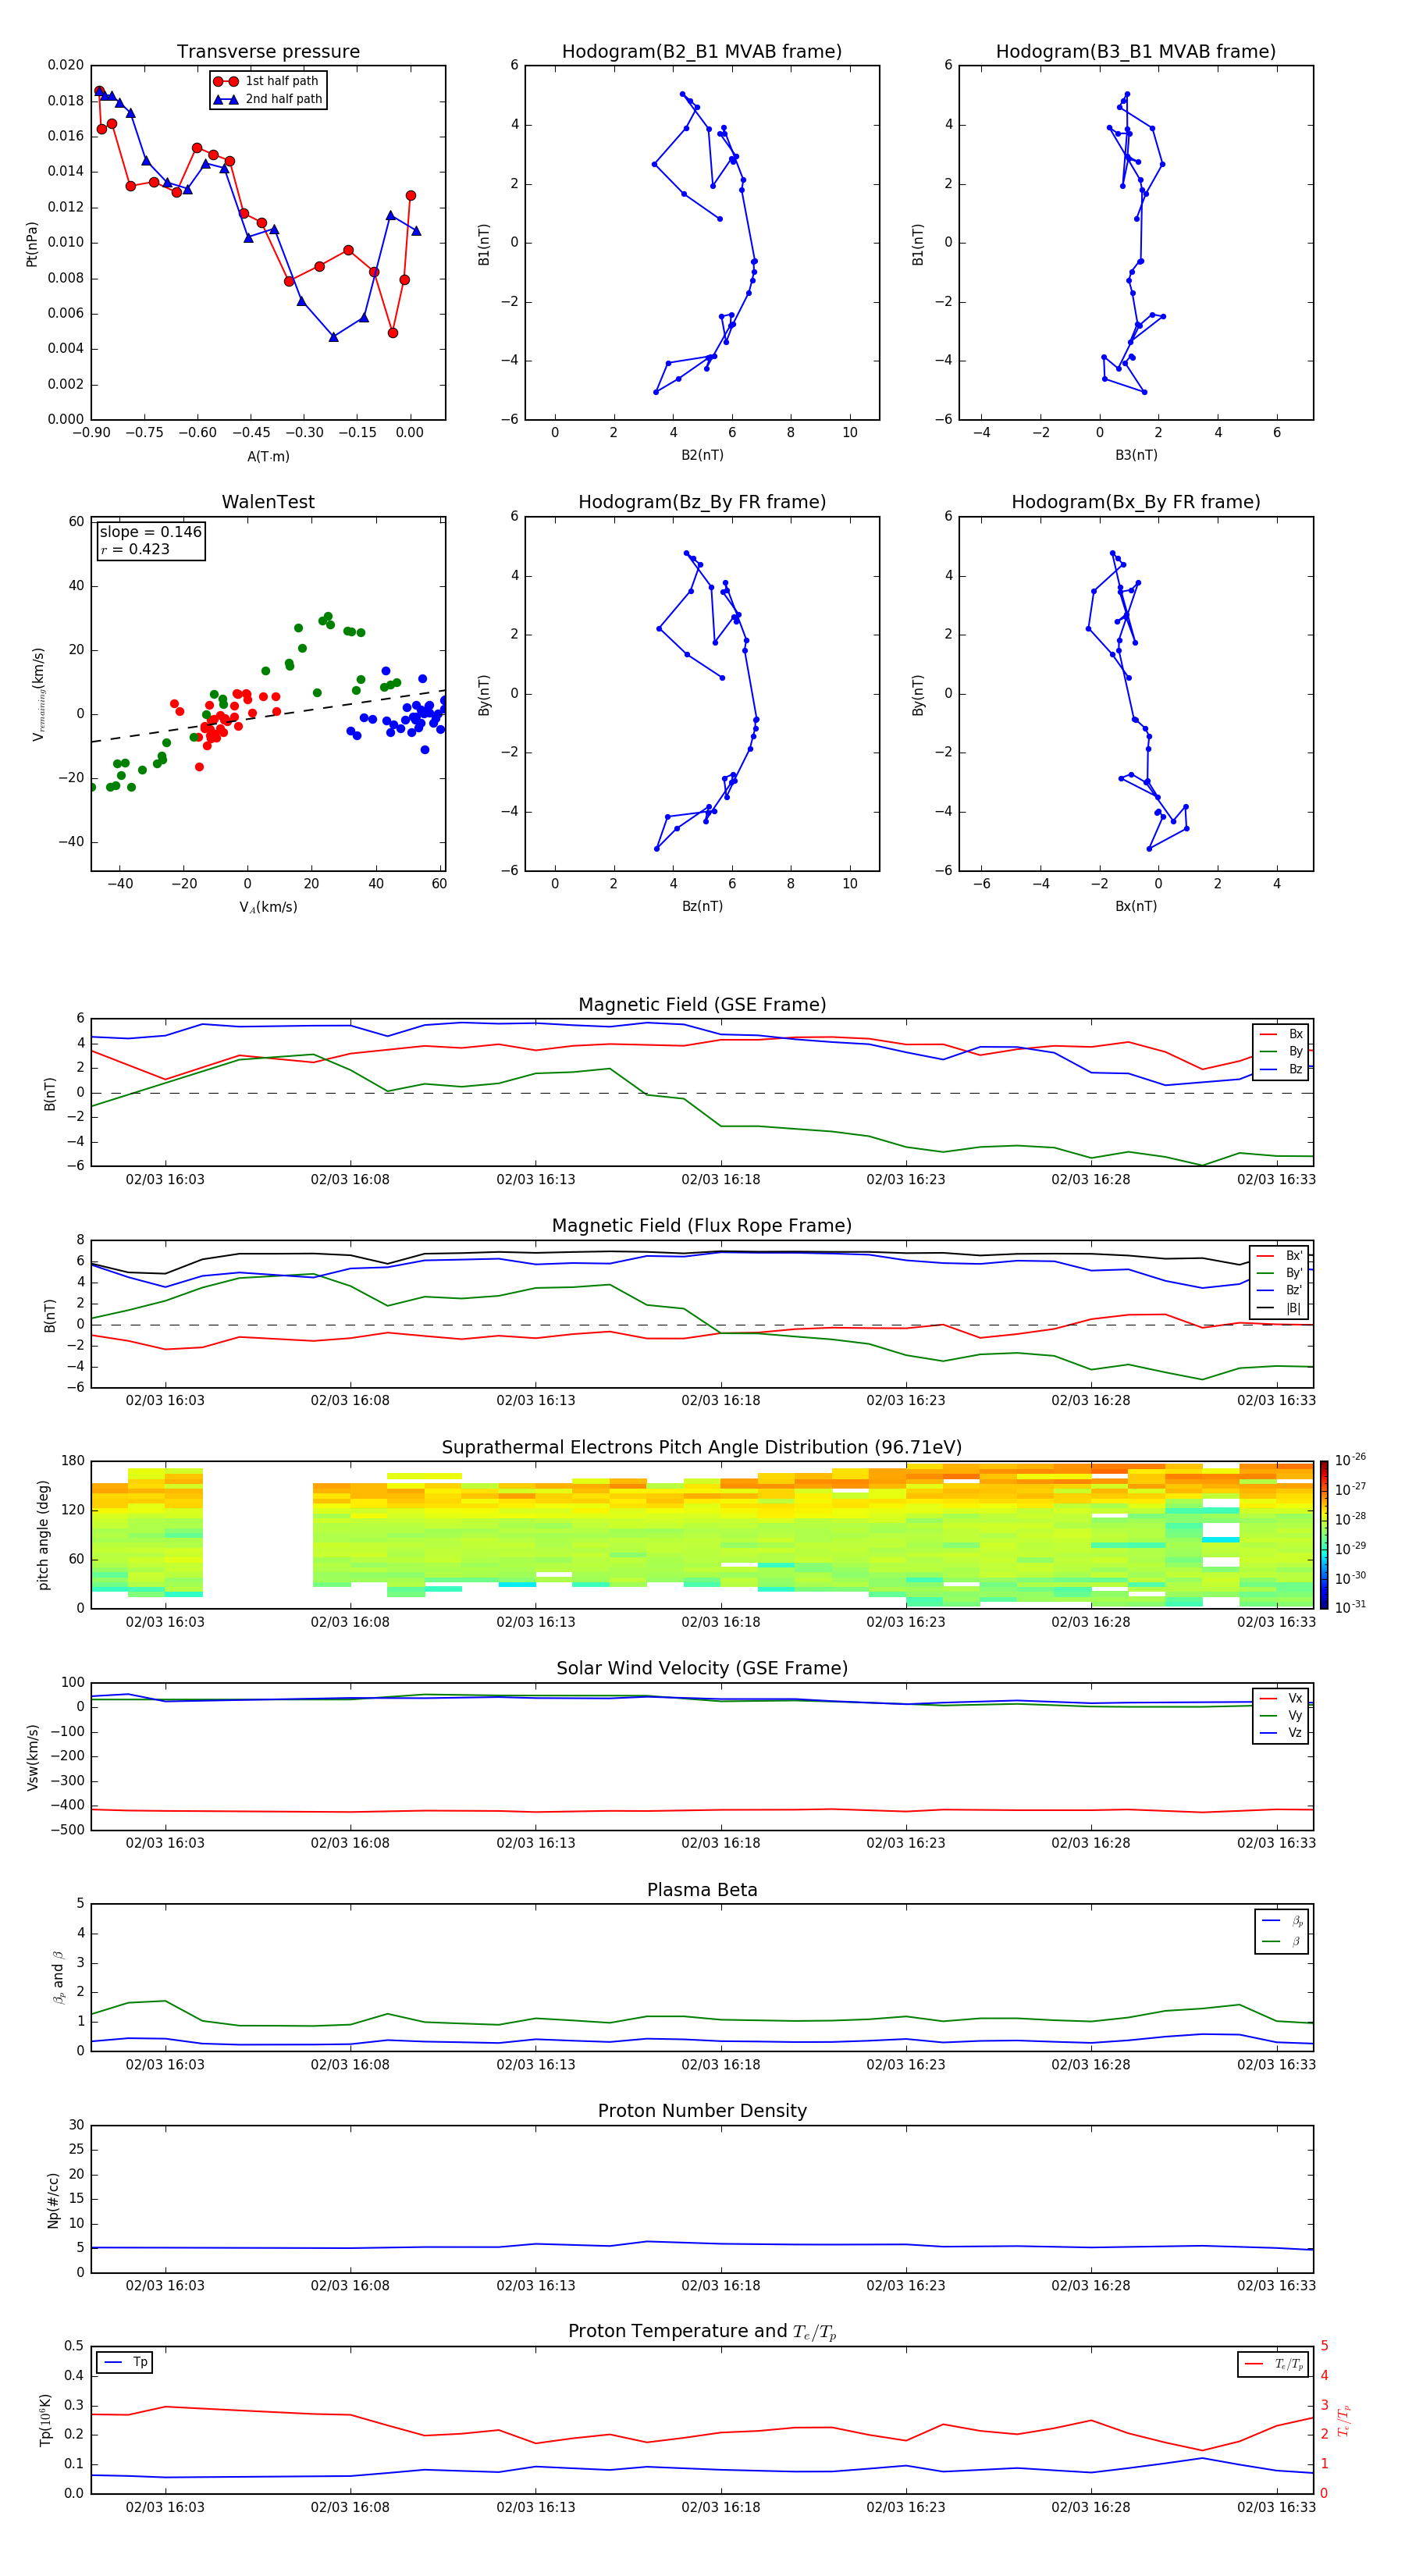Click '2nd half path' legend entry
Screen dimensions: 1405x2576
(x=268, y=99)
